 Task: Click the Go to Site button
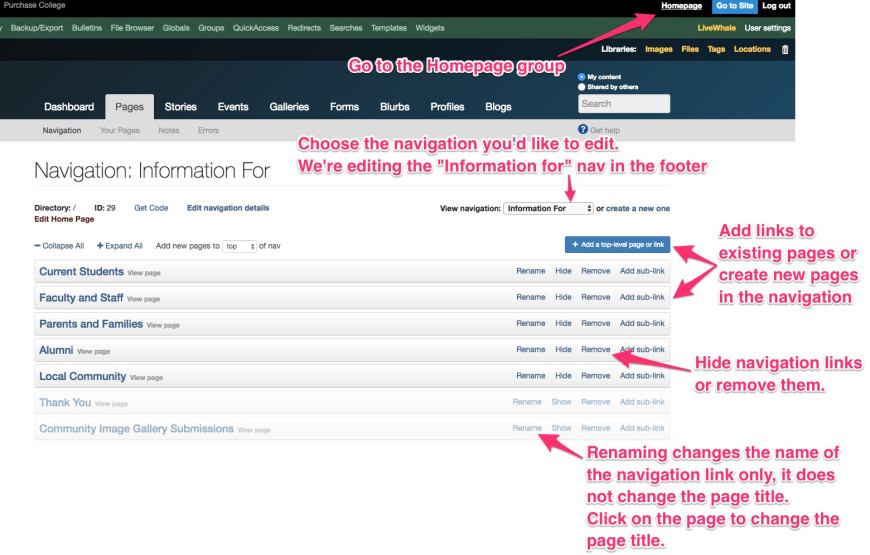click(x=735, y=6)
